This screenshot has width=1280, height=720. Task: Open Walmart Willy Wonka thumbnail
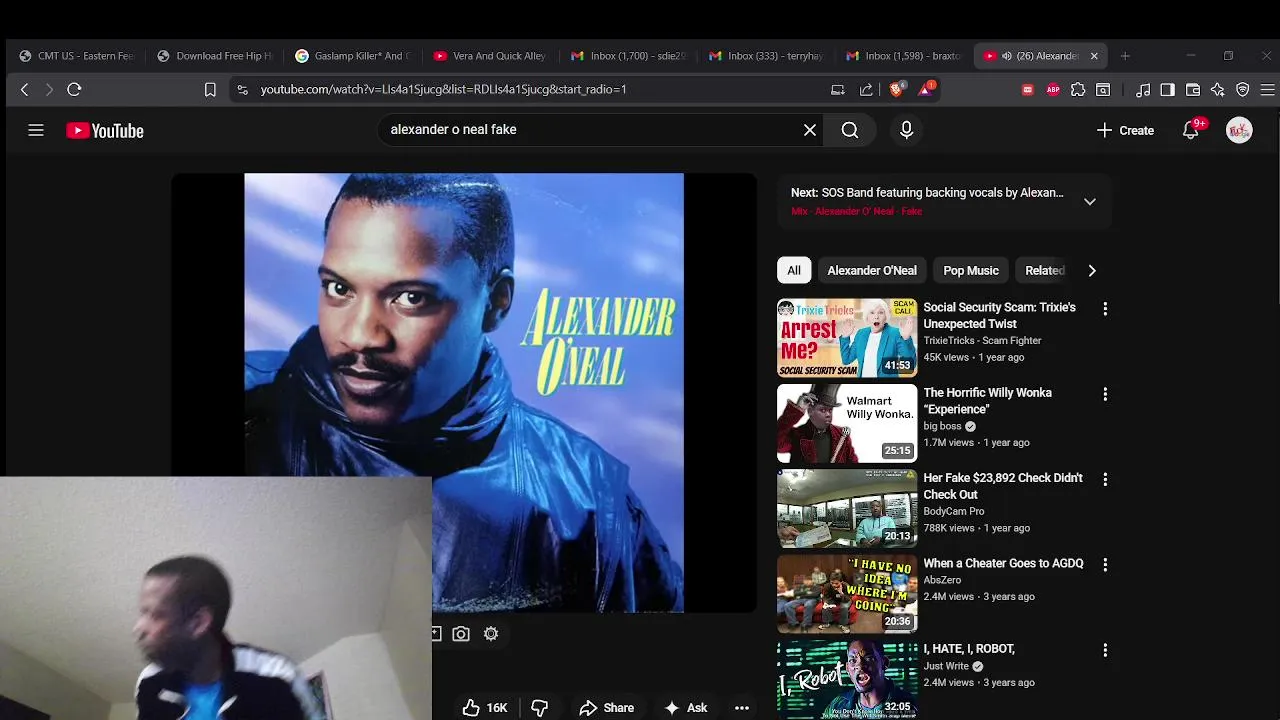[847, 423]
